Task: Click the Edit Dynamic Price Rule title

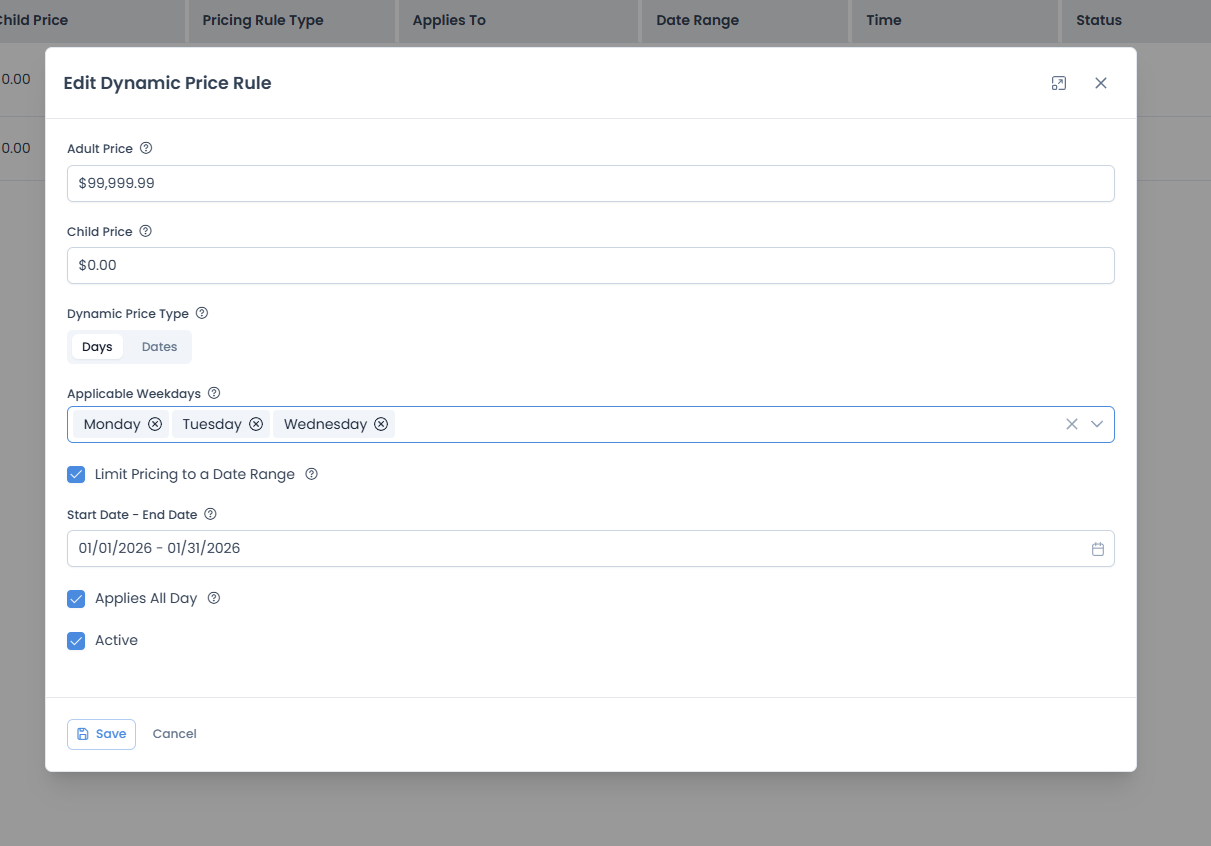Action: point(167,83)
